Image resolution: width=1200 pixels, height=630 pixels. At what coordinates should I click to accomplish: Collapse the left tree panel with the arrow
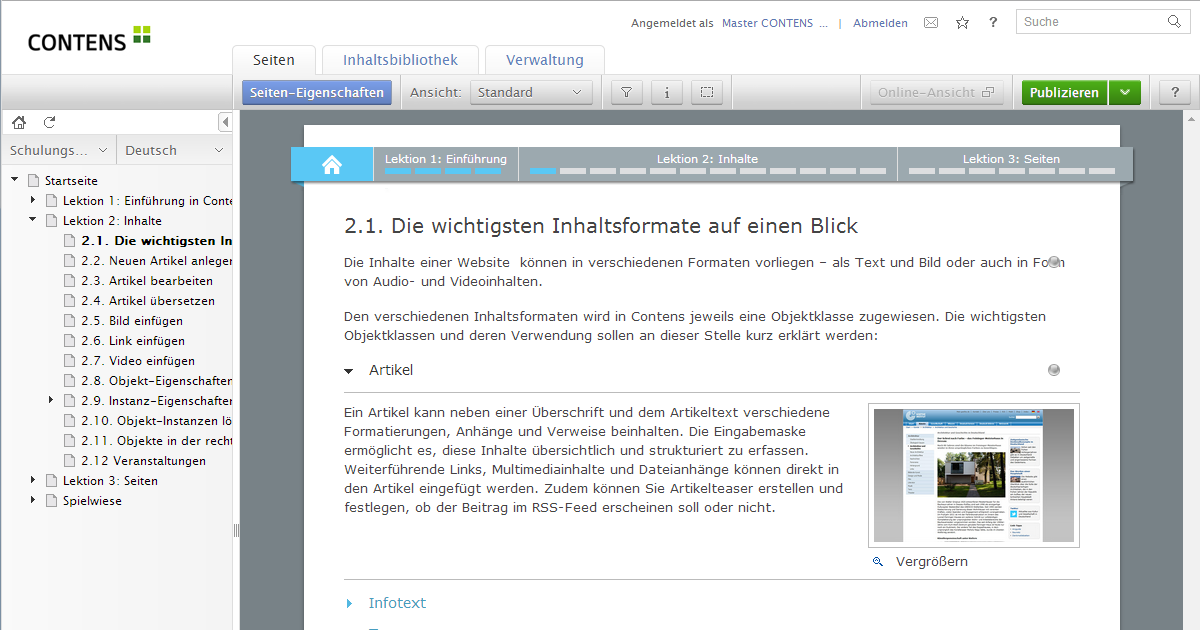[x=225, y=122]
